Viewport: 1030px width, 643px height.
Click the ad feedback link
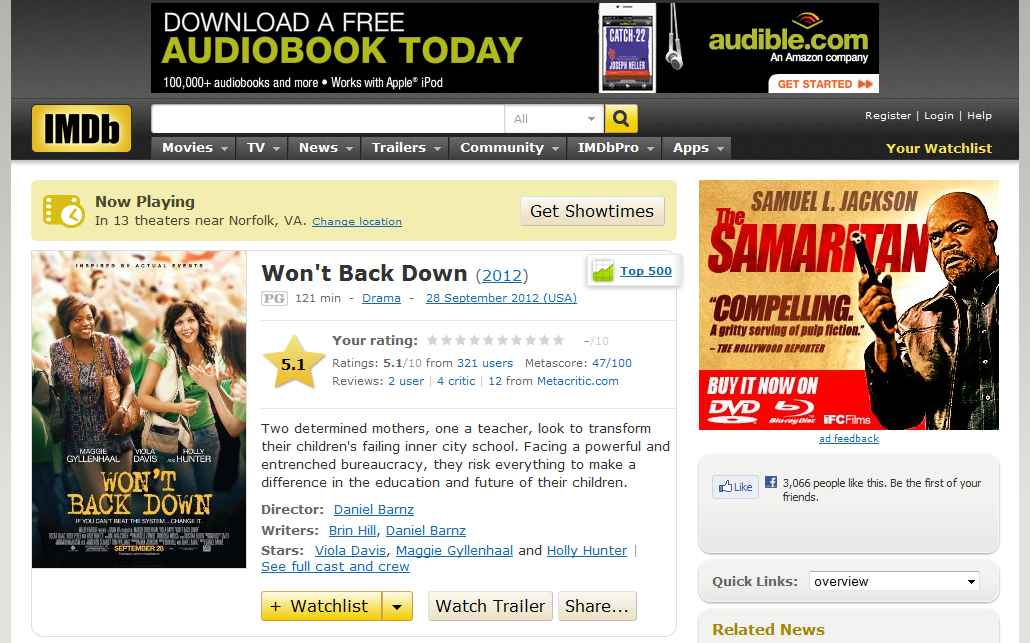coord(849,439)
